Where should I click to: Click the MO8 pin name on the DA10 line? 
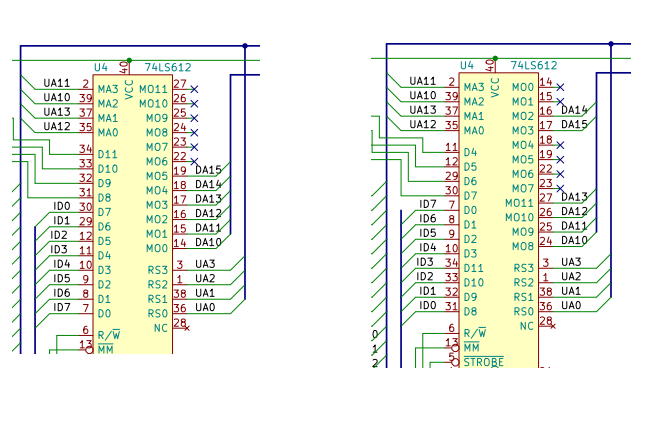pos(523,246)
